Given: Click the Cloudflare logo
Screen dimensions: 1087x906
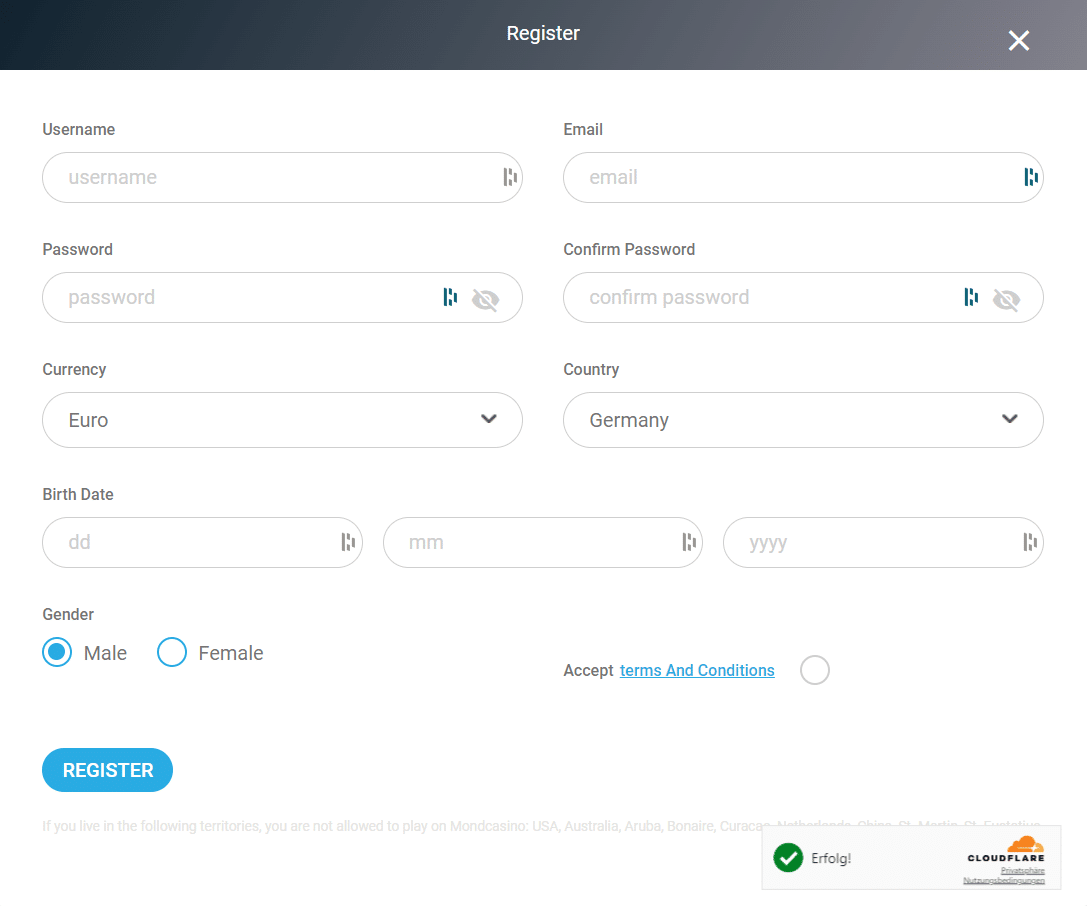Looking at the screenshot, I should [1006, 850].
